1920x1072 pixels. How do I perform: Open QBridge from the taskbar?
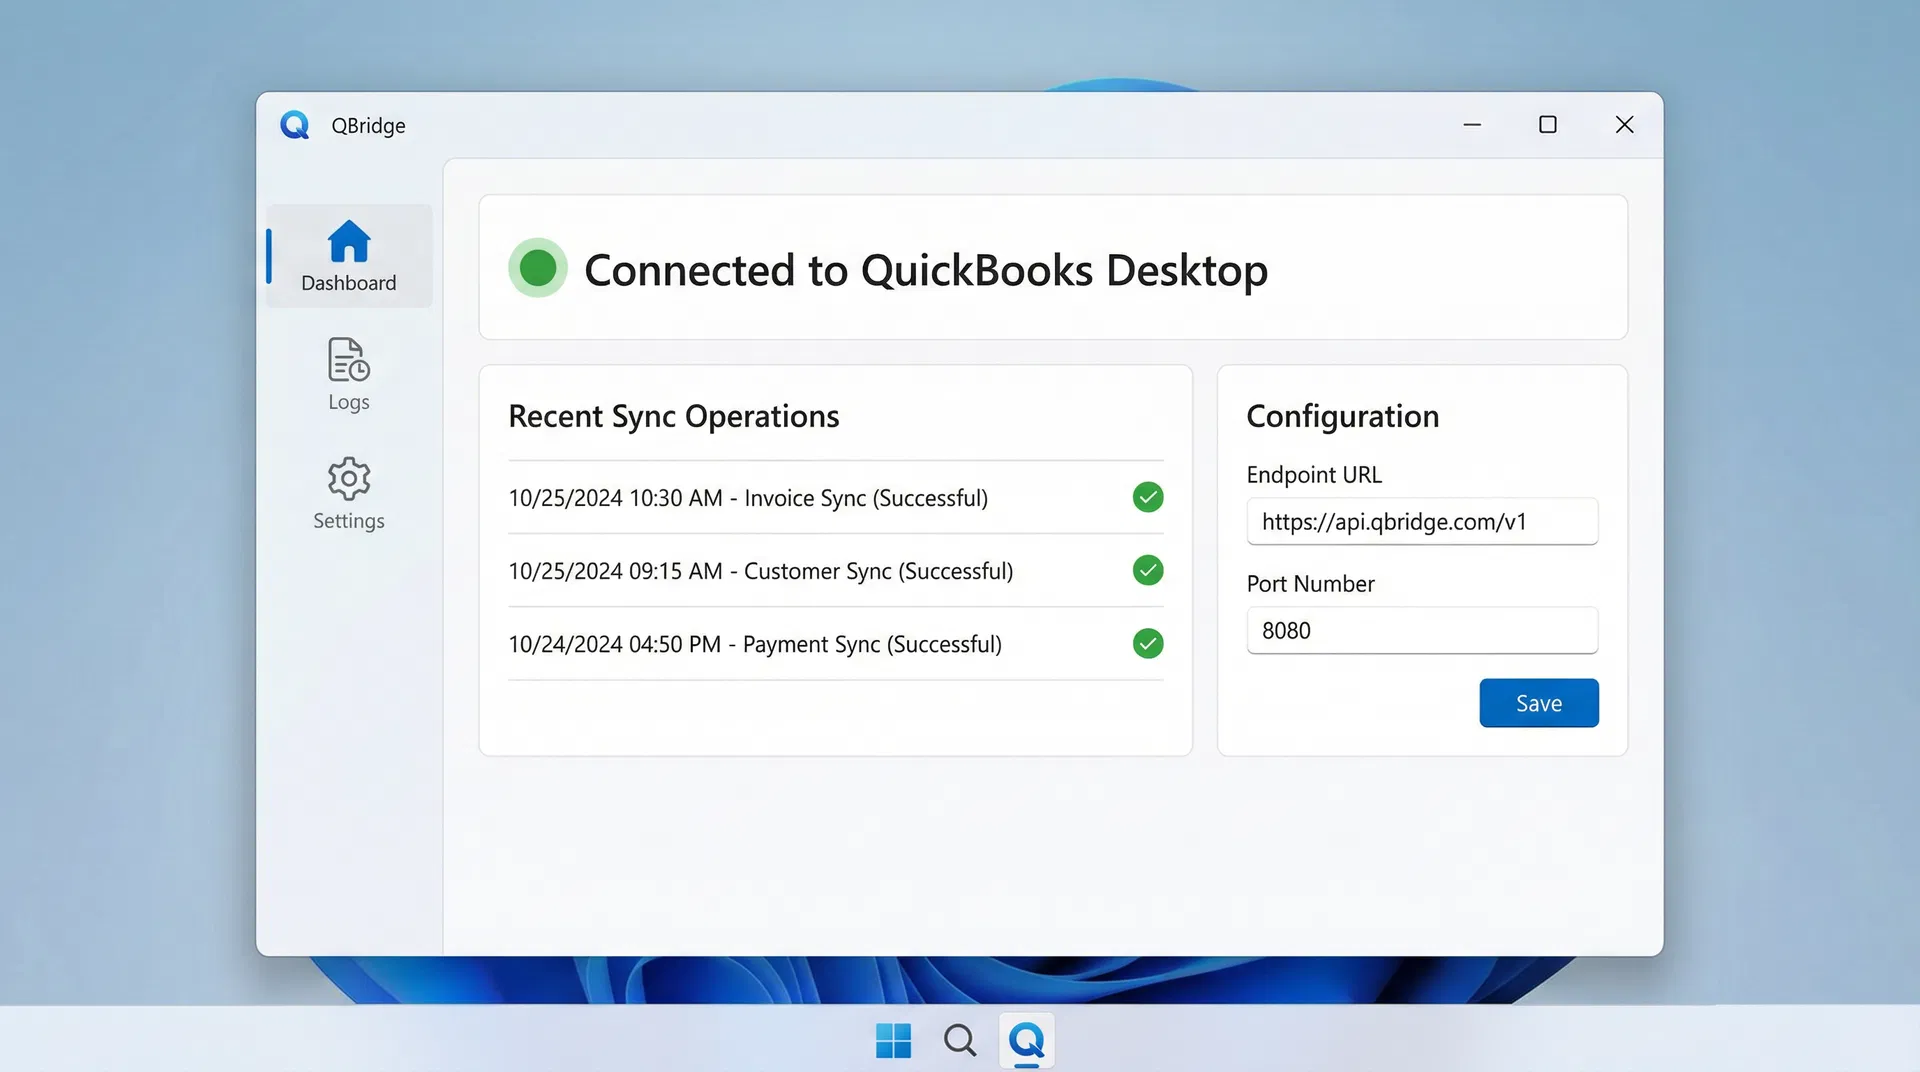[1026, 1040]
